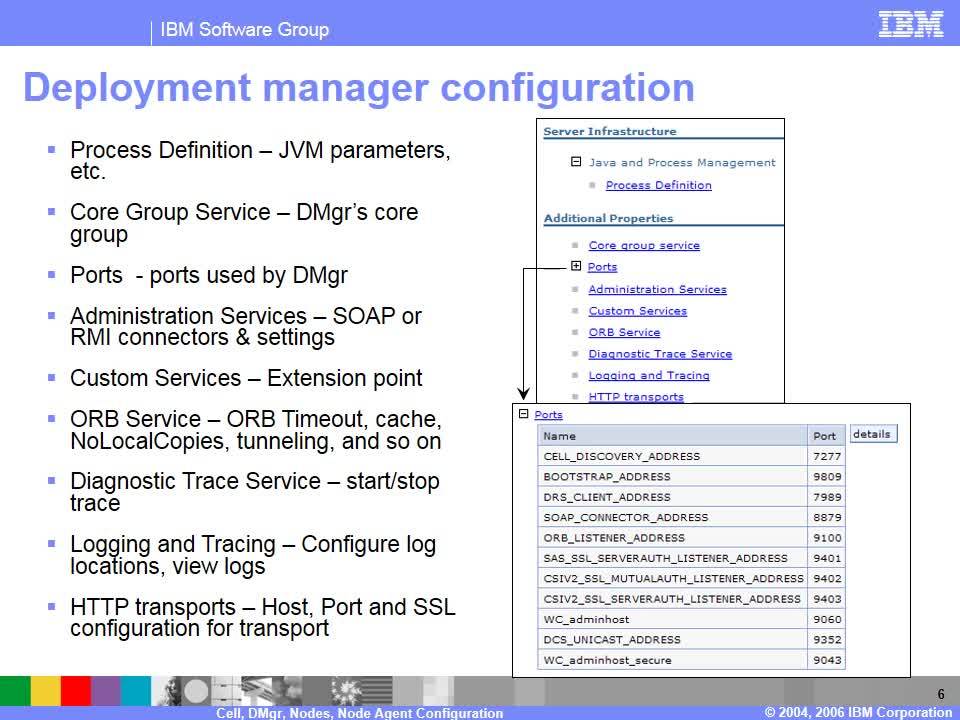
Task: Select SOAP_CONNECTOR_ADDRESS row name
Action: coord(625,517)
